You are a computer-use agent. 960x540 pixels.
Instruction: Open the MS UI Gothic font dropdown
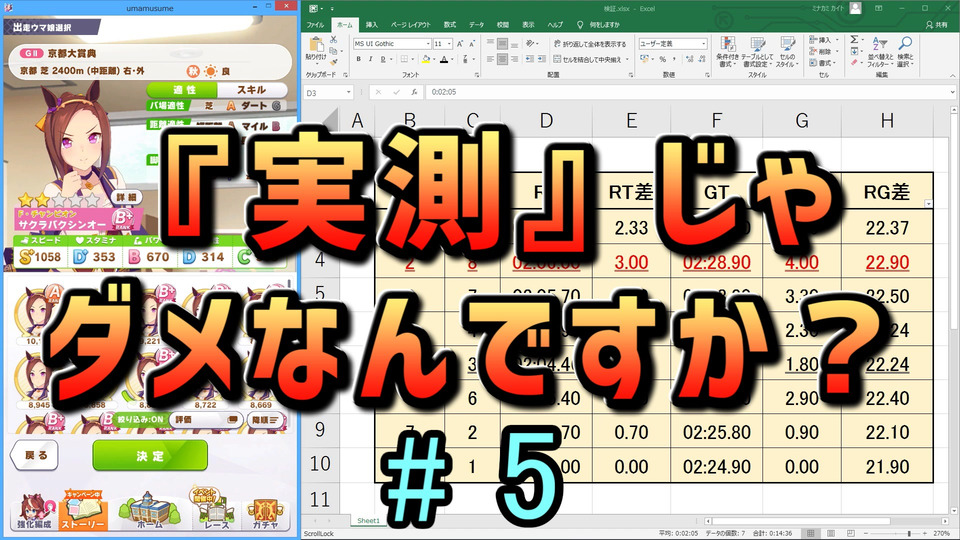click(x=428, y=44)
